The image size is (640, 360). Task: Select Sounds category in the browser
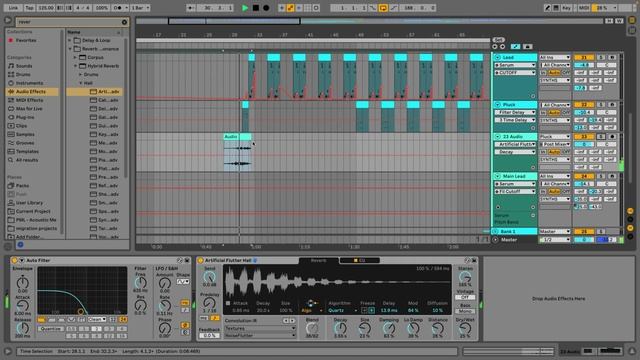coord(24,66)
